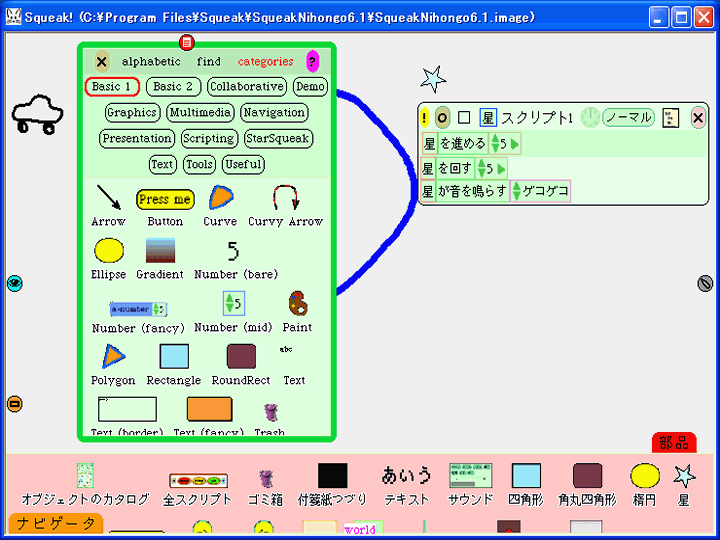Select the Graphics category
This screenshot has height=540, width=720.
132,112
